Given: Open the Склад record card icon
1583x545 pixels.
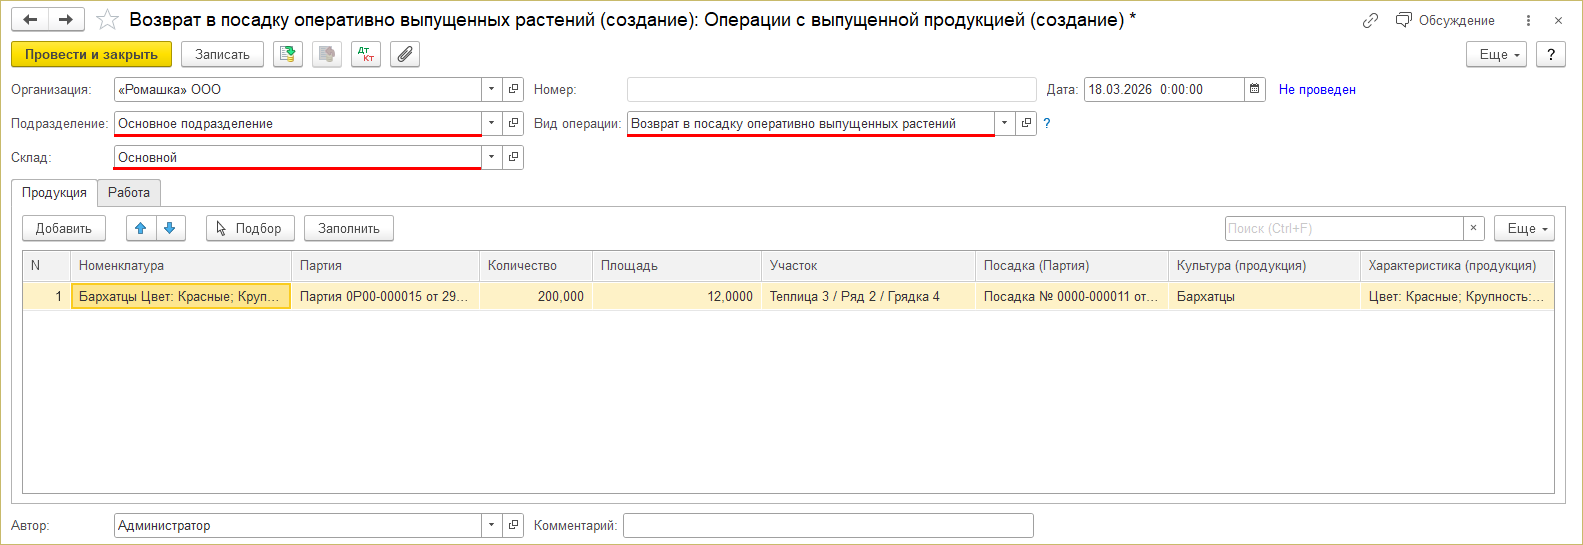Looking at the screenshot, I should point(513,157).
